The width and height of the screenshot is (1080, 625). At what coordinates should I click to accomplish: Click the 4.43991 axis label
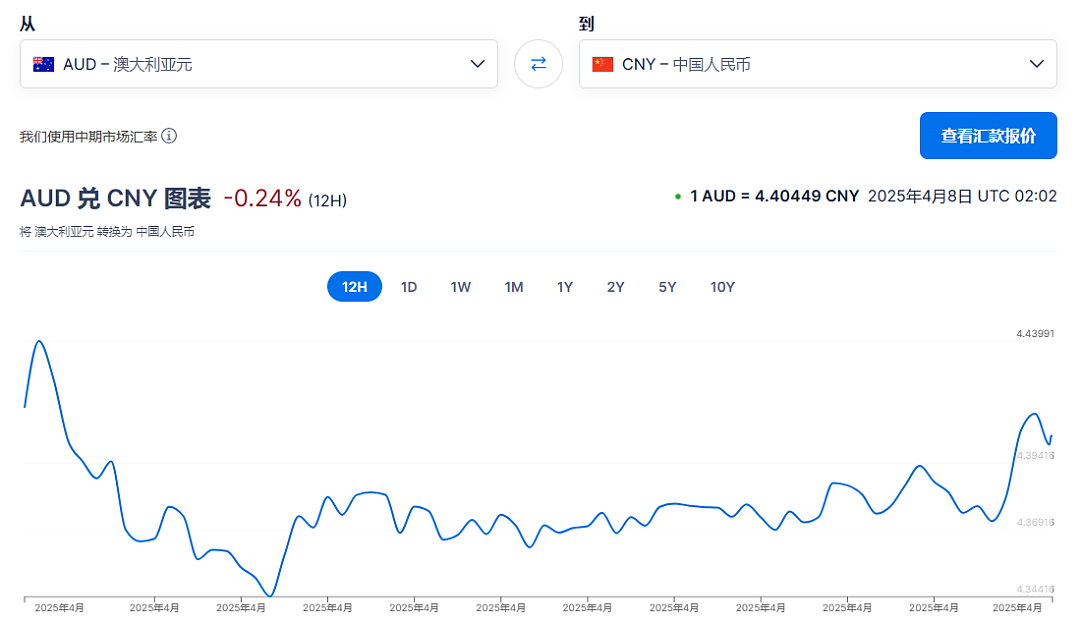coord(1035,334)
